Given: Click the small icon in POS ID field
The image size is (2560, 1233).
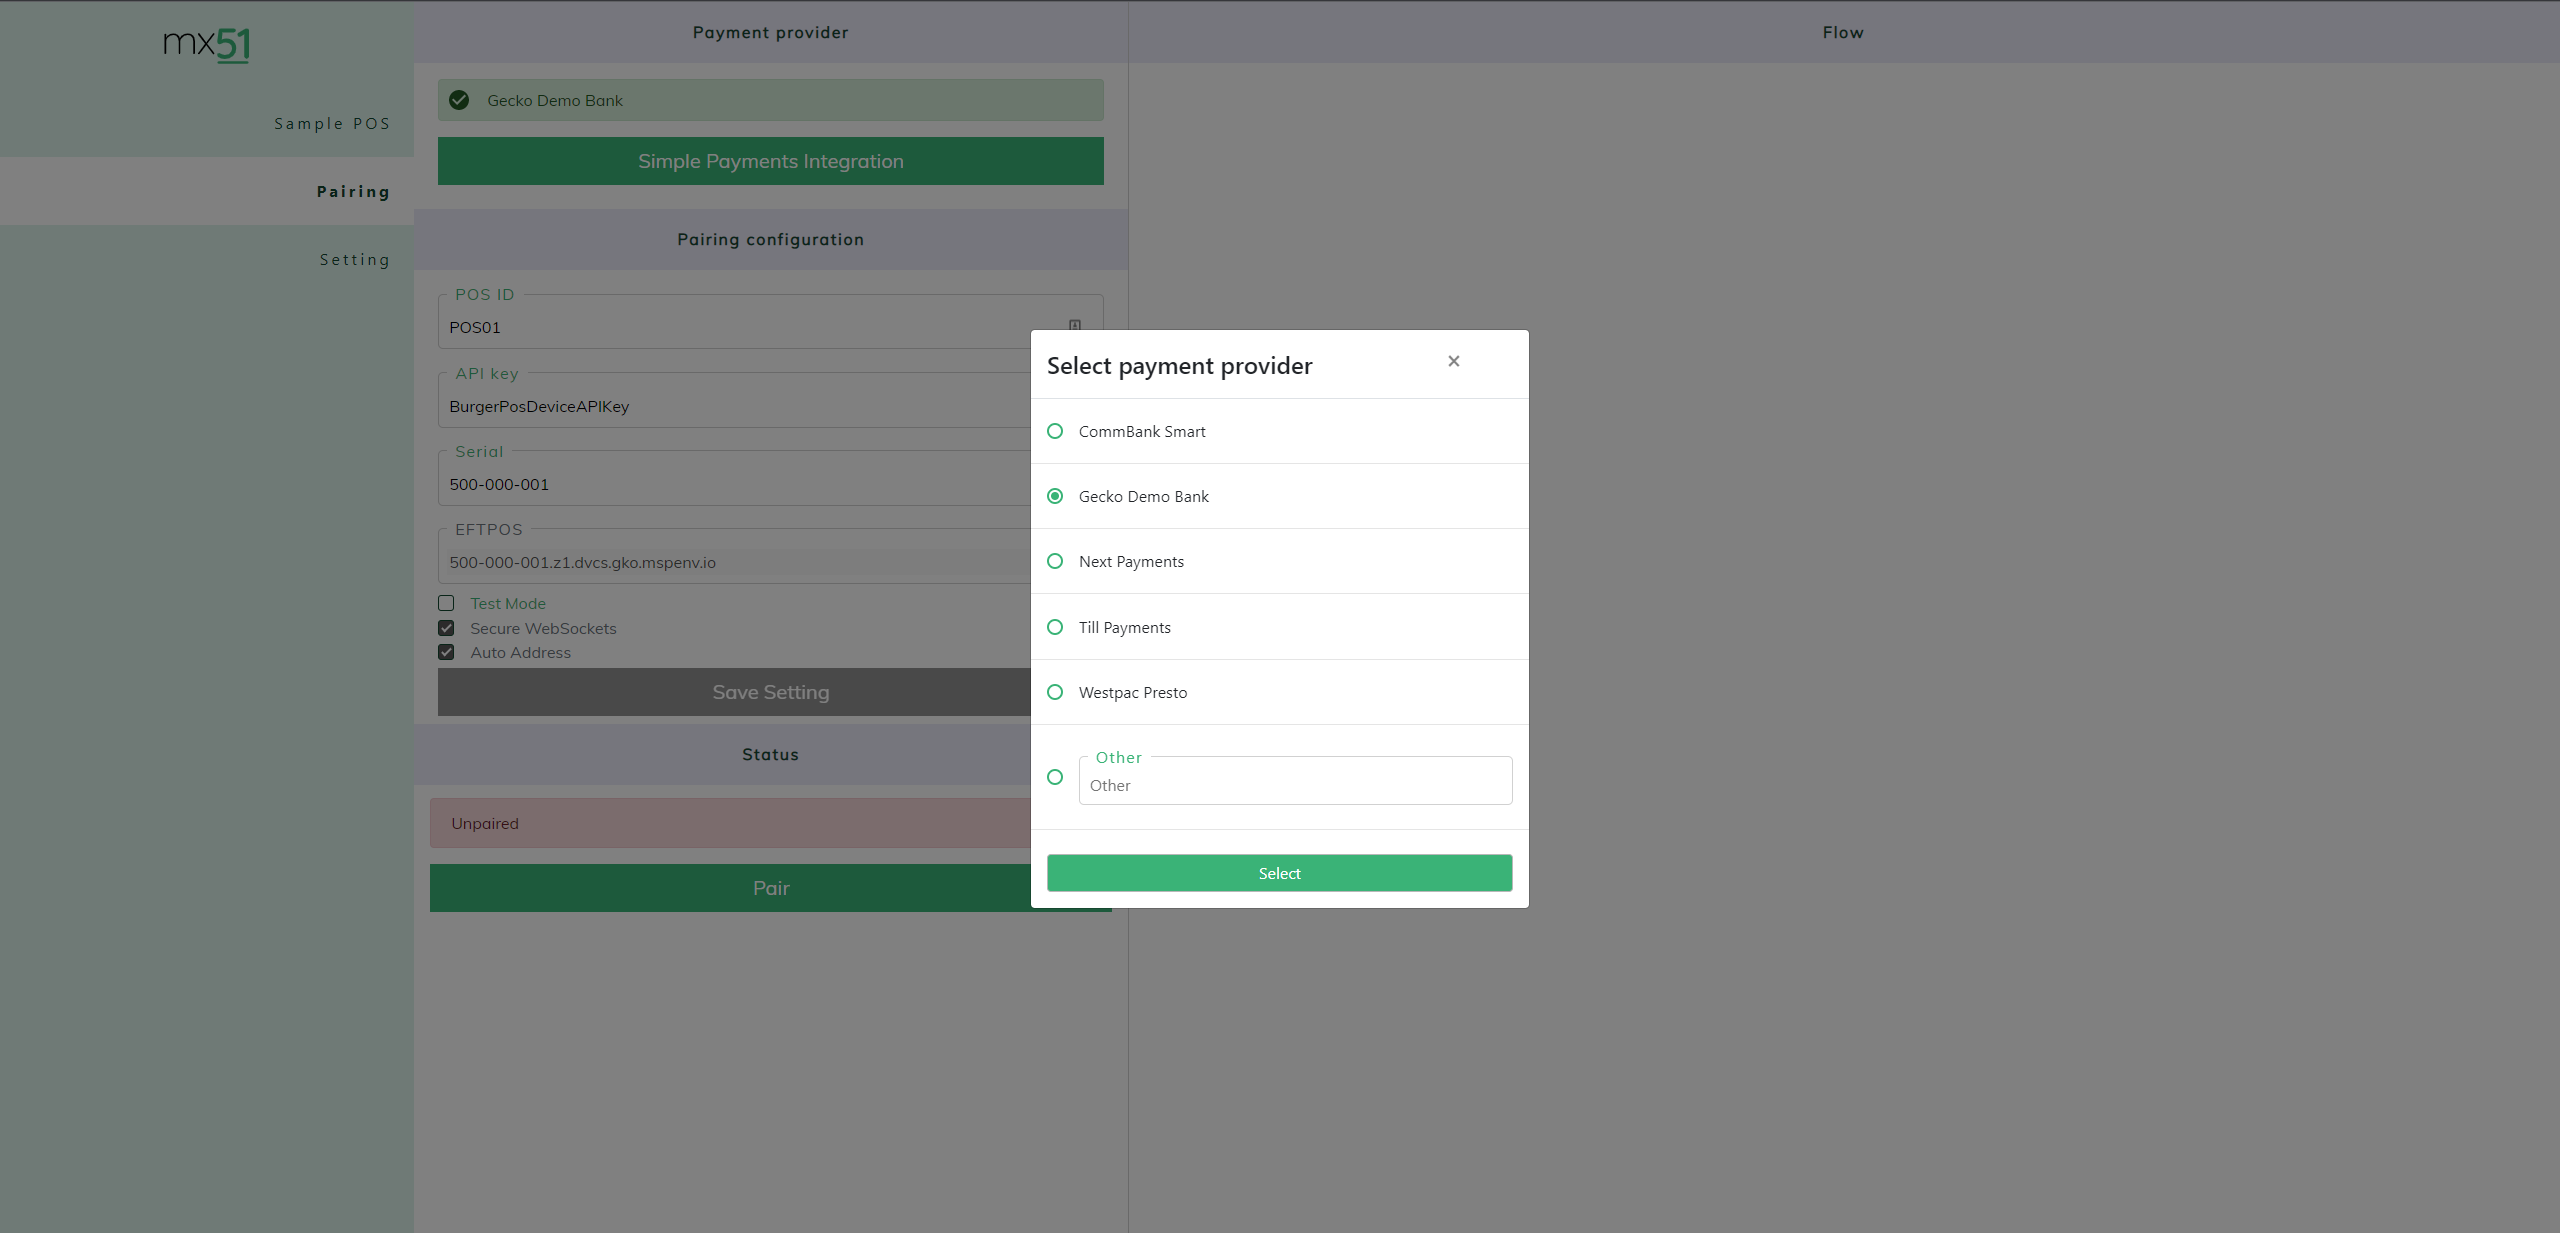Looking at the screenshot, I should click(1074, 325).
